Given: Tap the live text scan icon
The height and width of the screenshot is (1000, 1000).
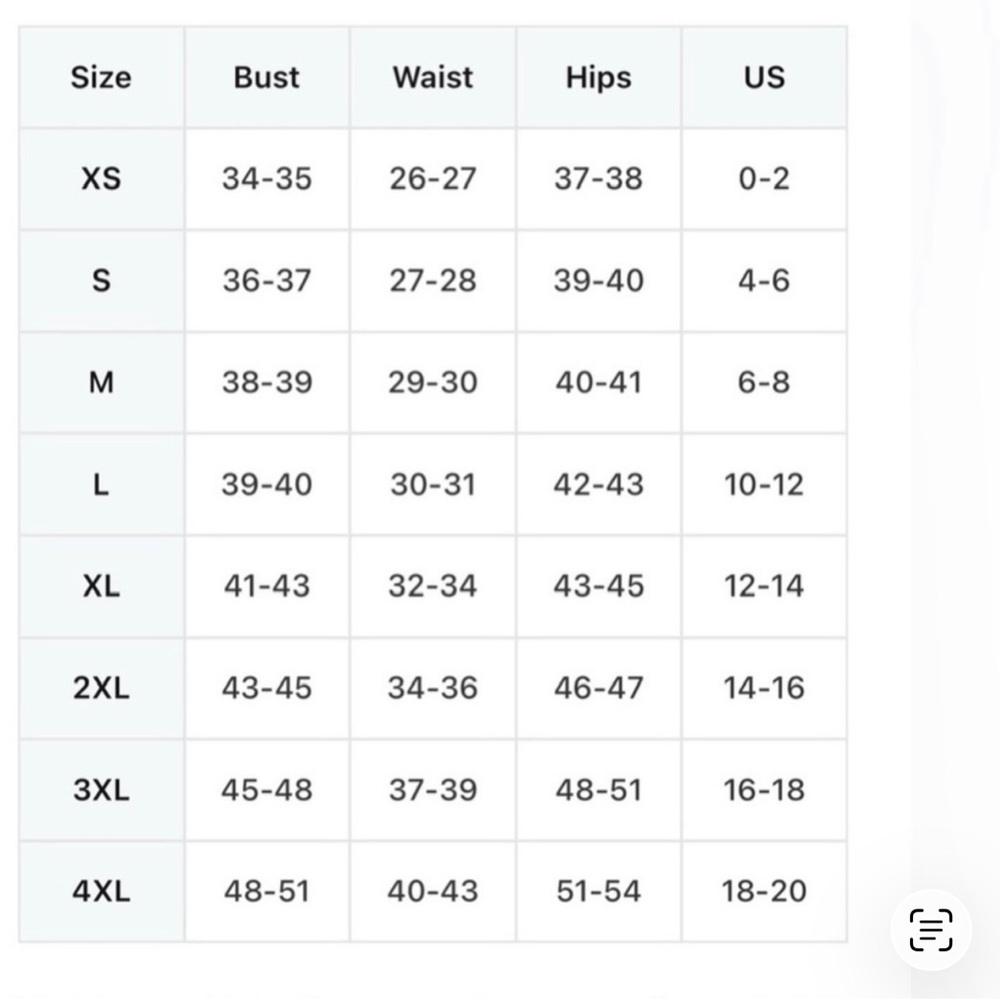Looking at the screenshot, I should coord(930,930).
